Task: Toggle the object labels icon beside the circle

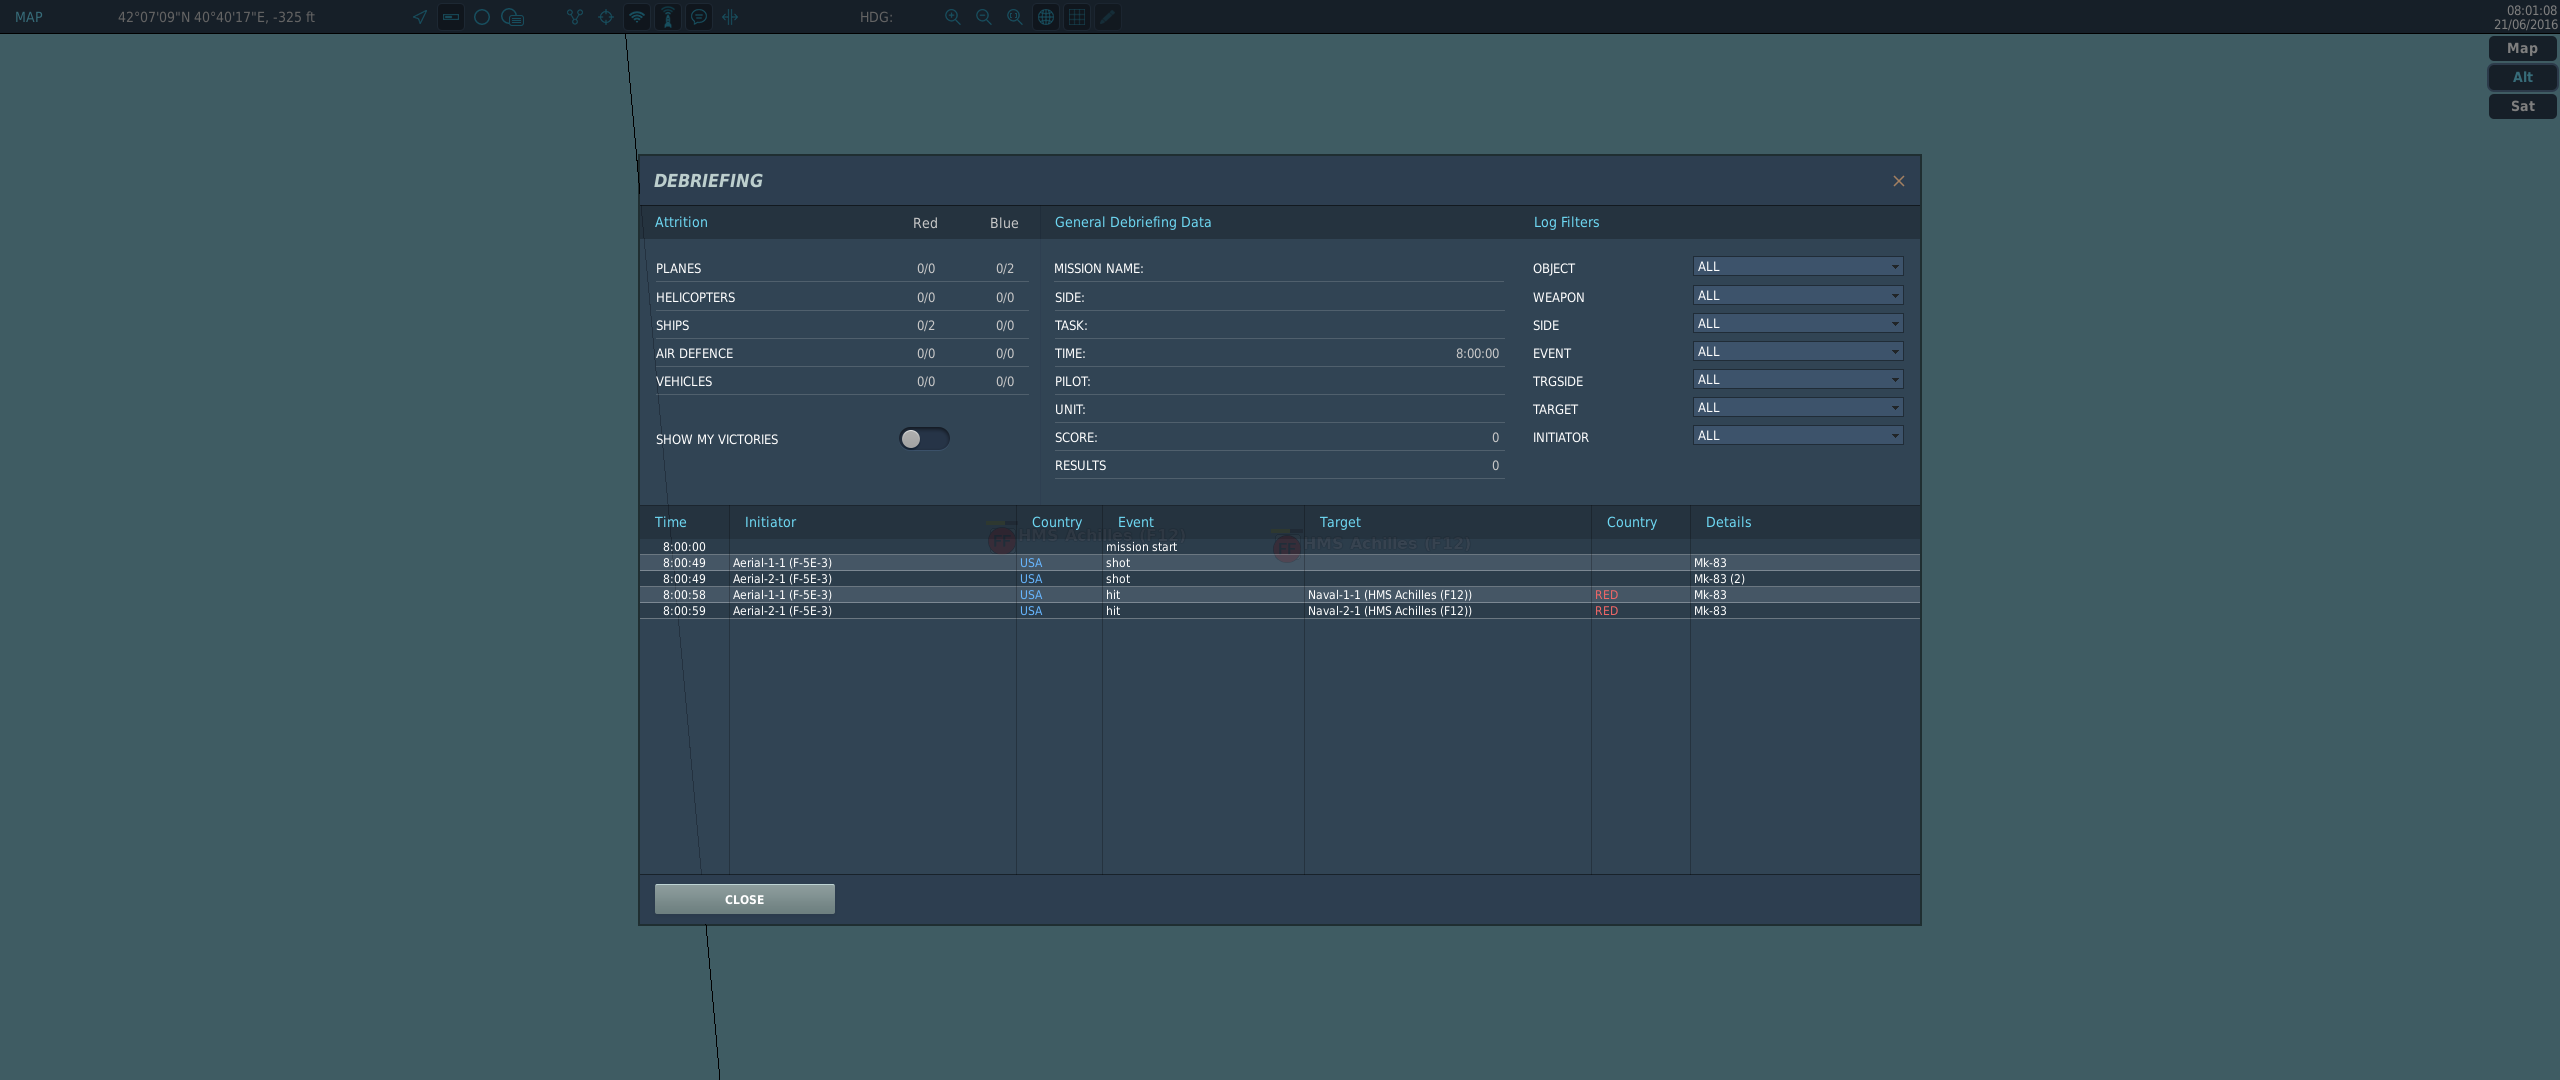Action: [x=513, y=17]
